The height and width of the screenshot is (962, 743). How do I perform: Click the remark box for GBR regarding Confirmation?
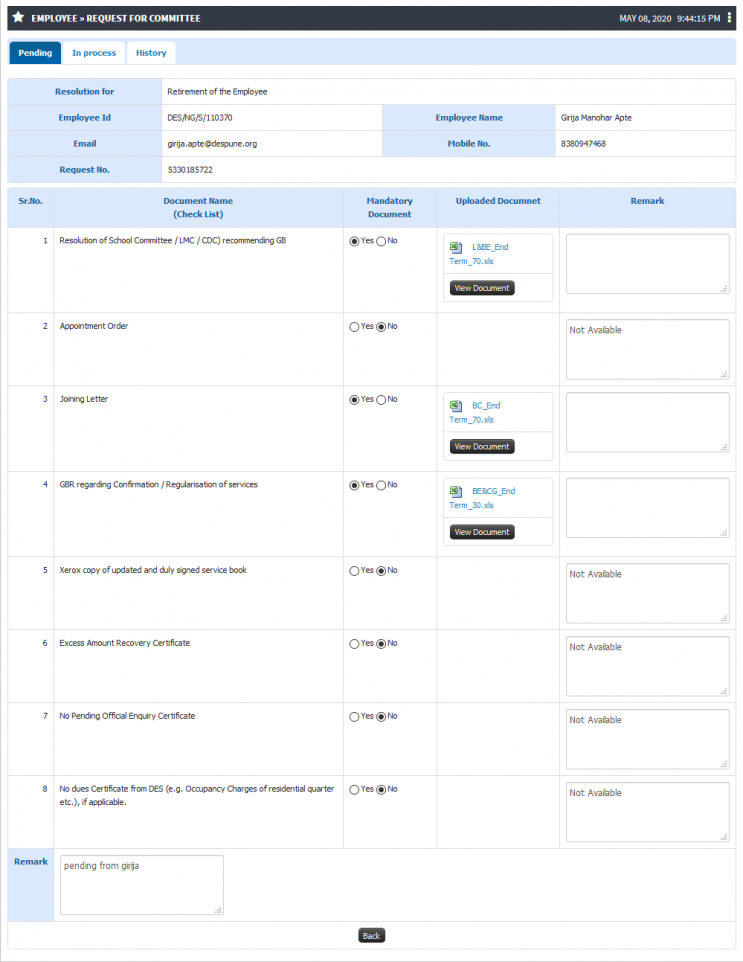pos(647,507)
